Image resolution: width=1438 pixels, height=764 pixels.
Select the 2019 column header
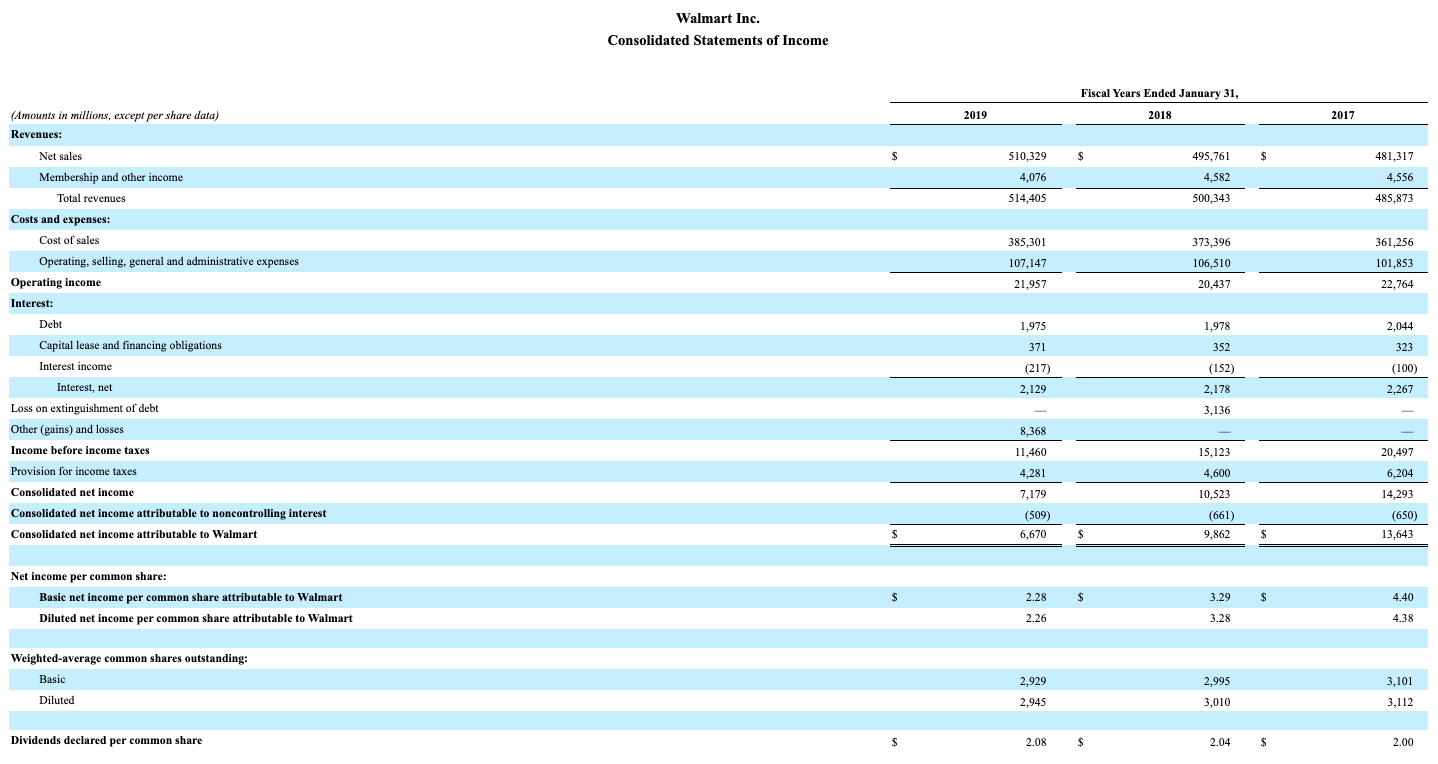tap(975, 115)
